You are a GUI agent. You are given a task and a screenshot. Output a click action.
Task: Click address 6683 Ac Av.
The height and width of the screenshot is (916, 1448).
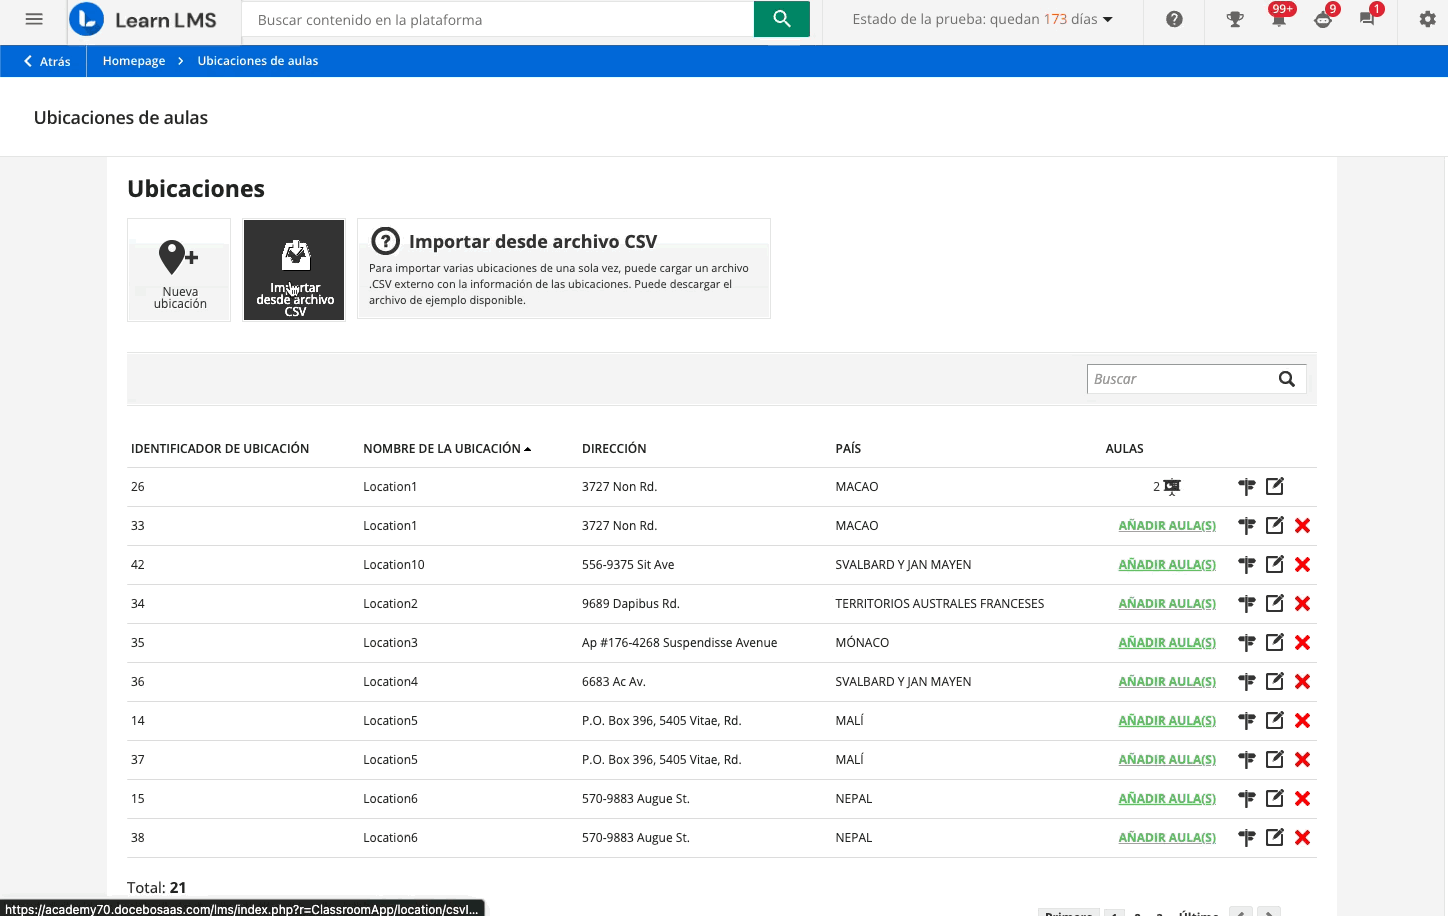point(614,682)
